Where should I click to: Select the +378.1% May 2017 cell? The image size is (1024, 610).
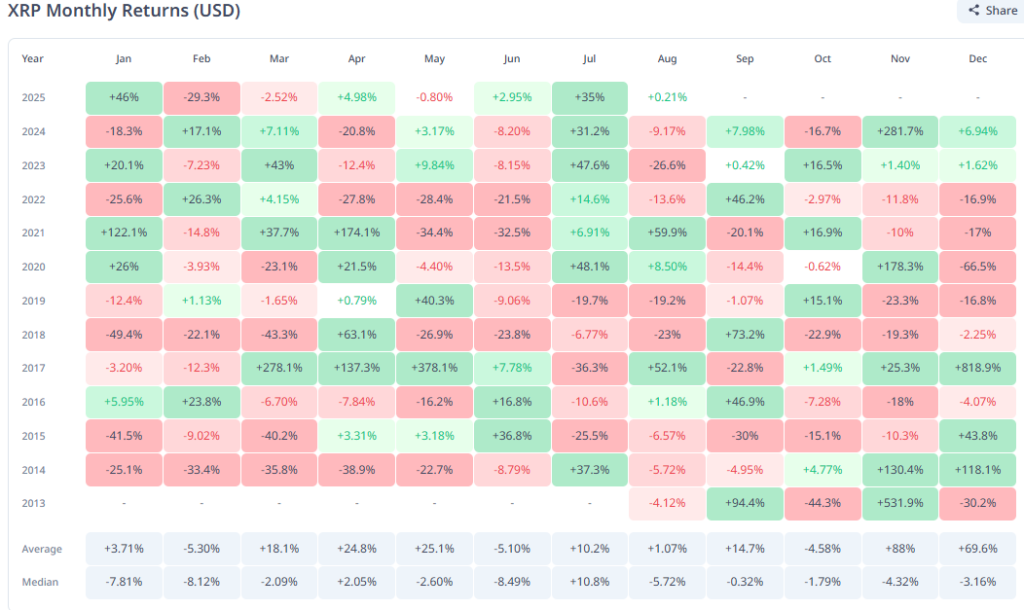coord(434,369)
